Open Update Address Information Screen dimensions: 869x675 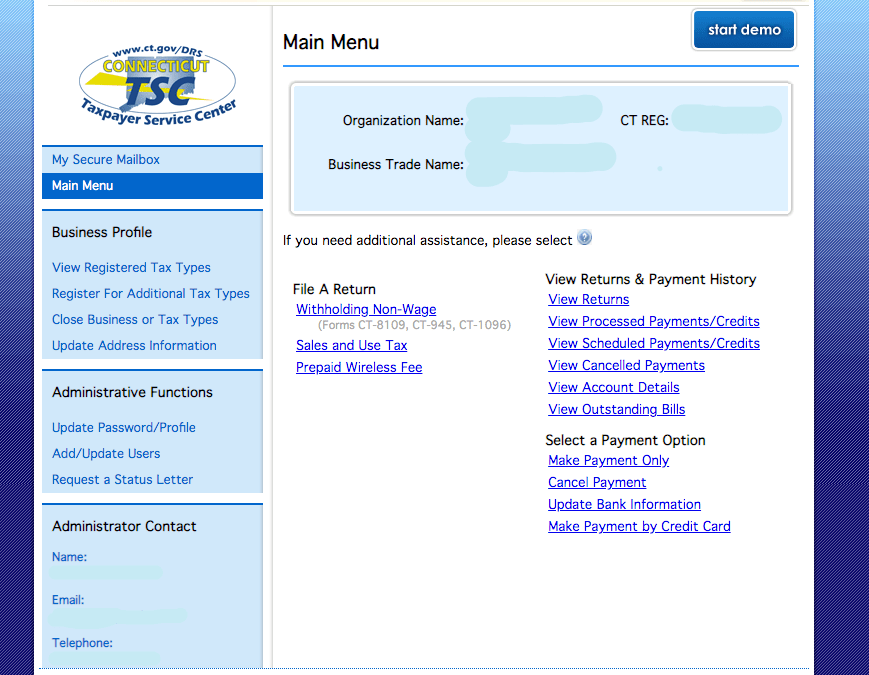pyautogui.click(x=134, y=346)
